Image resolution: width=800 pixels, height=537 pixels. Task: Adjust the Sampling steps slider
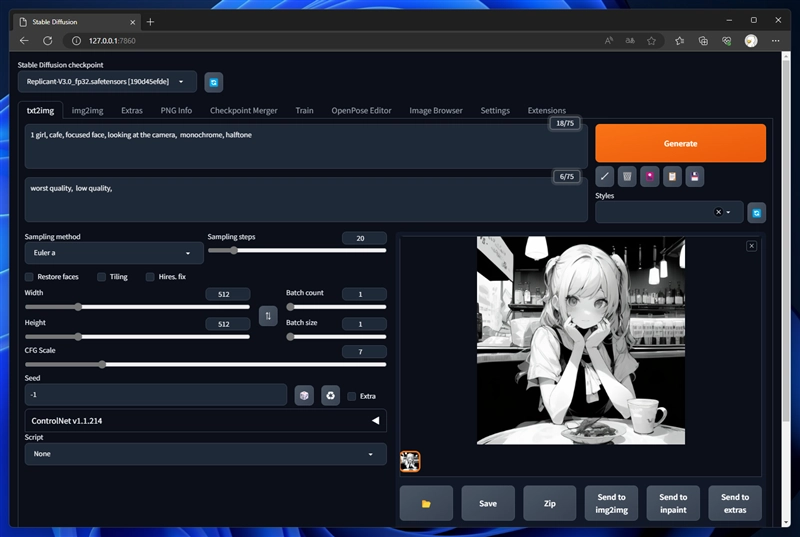(297, 250)
